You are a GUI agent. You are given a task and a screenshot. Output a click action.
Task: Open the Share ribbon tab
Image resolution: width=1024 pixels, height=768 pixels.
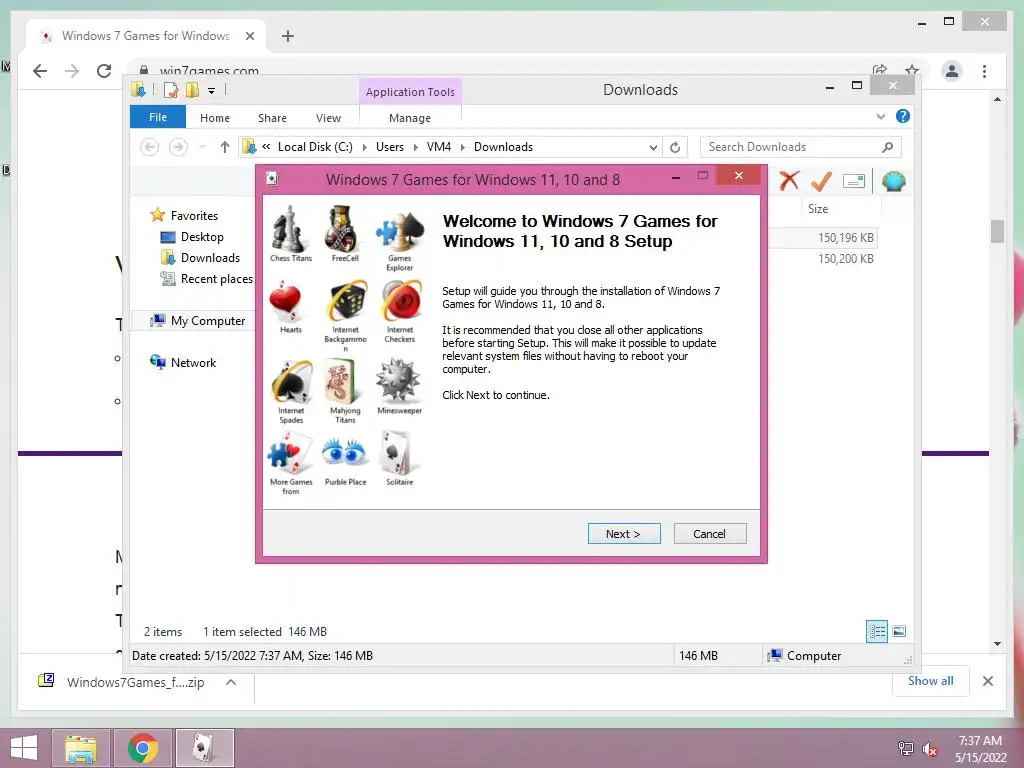tap(272, 118)
